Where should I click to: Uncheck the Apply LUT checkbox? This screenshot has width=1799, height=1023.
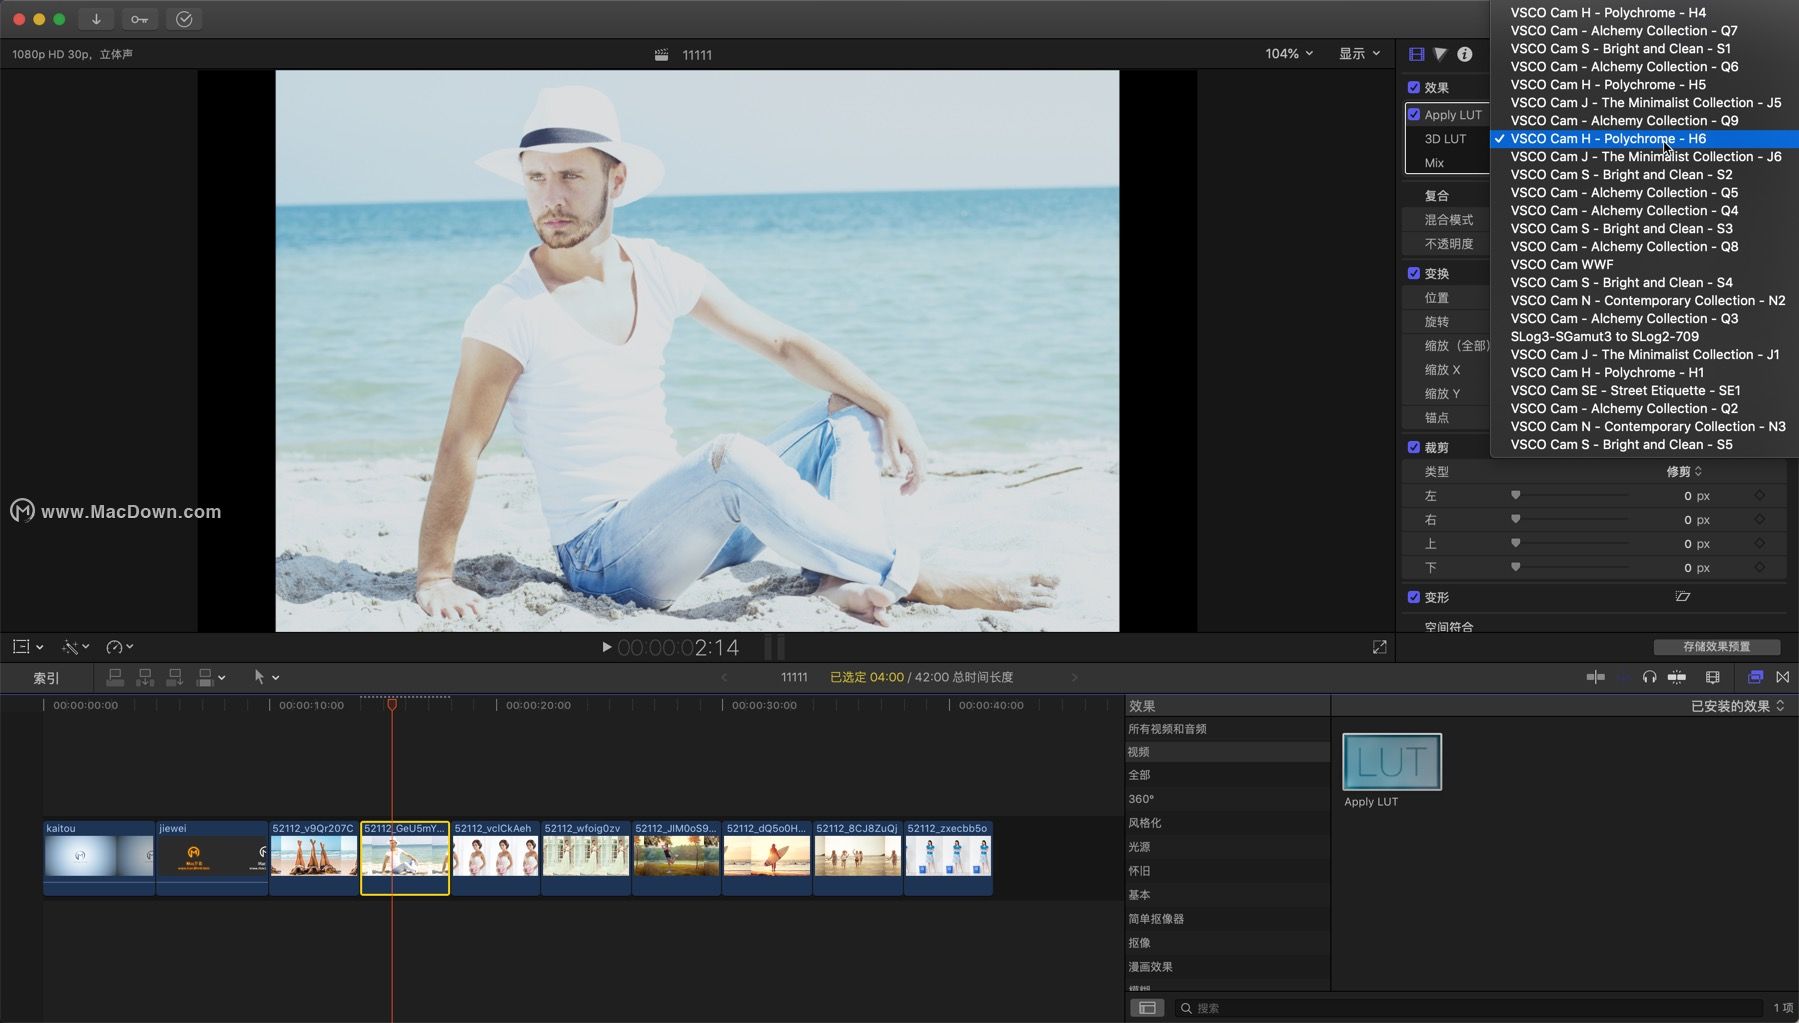[1416, 114]
